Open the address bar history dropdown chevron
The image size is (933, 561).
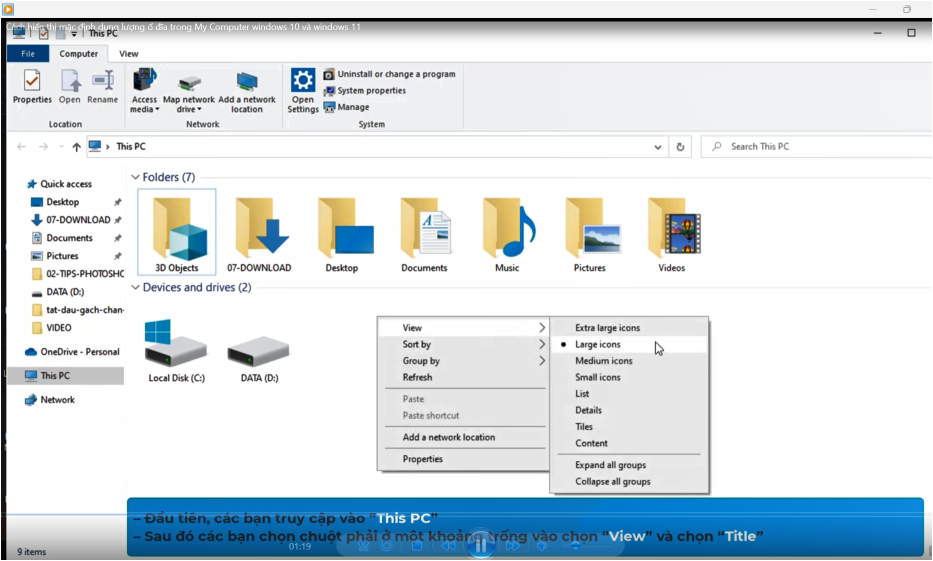658,147
